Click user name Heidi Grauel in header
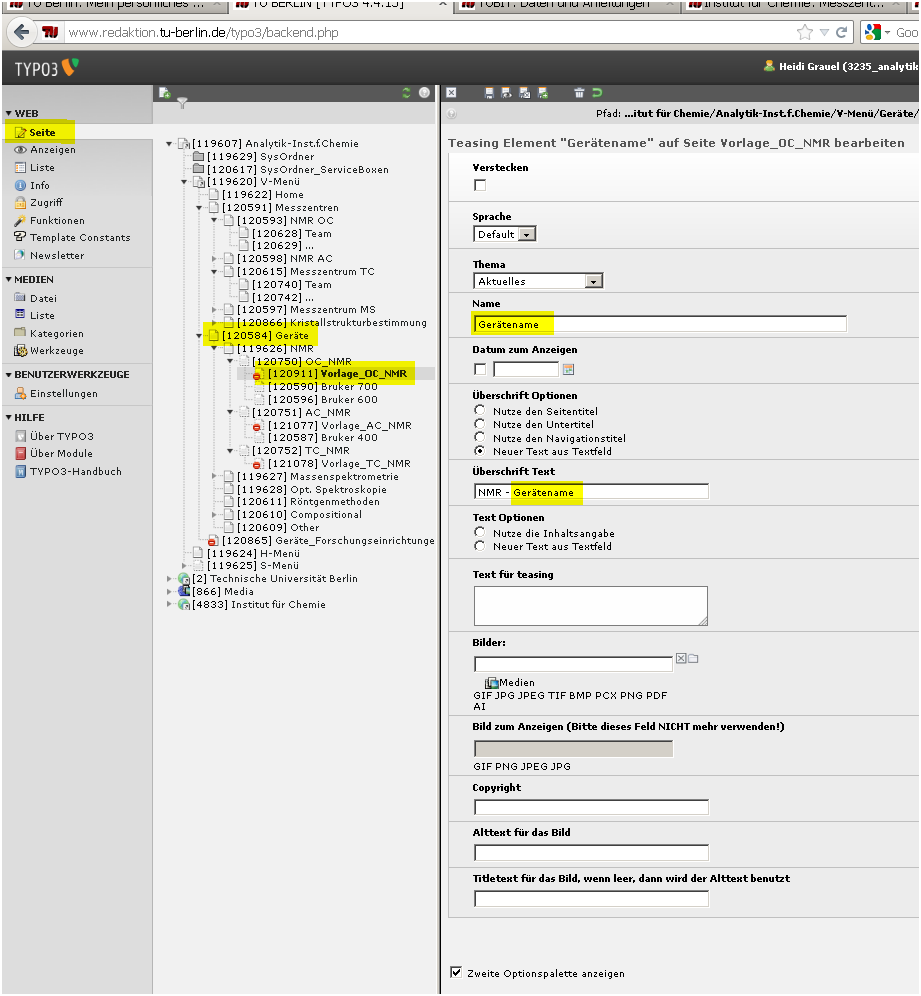Screen dimensions: 921x996 click(849, 67)
